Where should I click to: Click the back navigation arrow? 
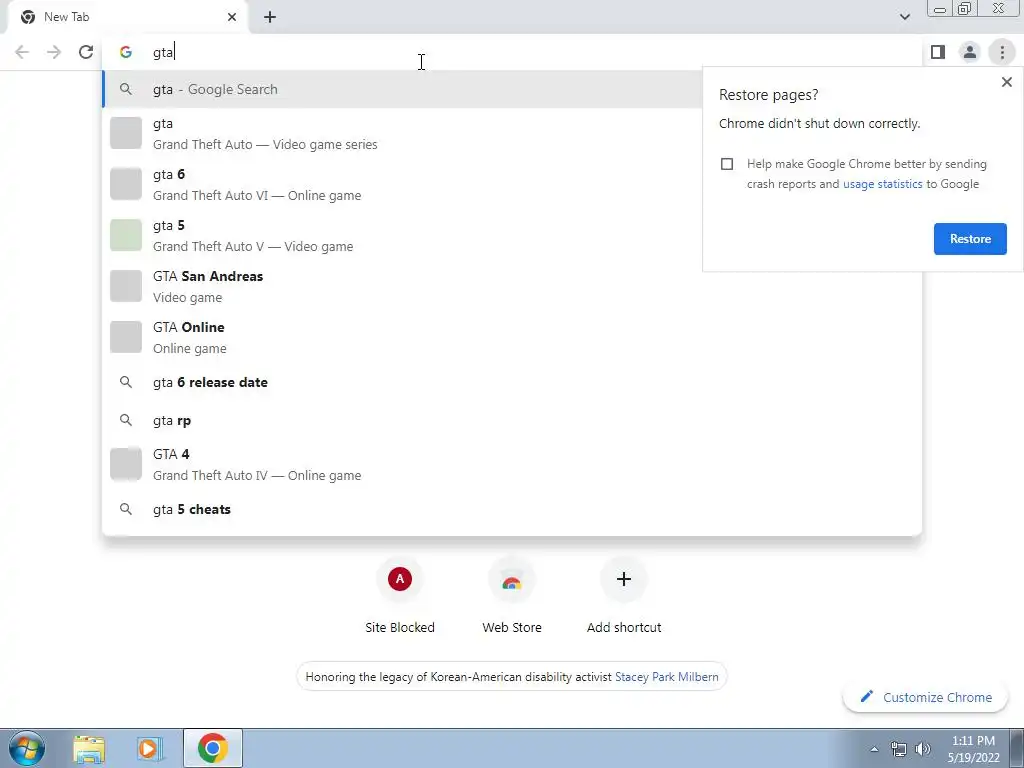[x=22, y=52]
